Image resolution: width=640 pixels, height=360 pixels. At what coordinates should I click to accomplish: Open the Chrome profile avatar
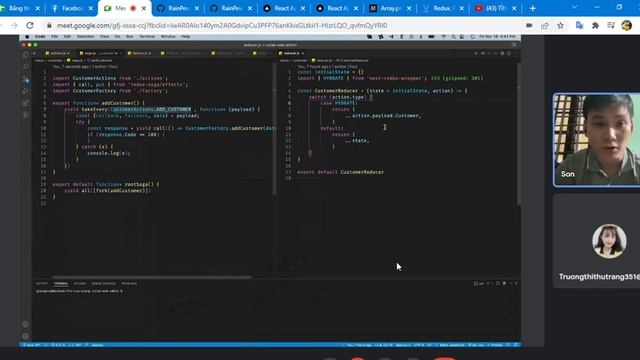tap(627, 25)
